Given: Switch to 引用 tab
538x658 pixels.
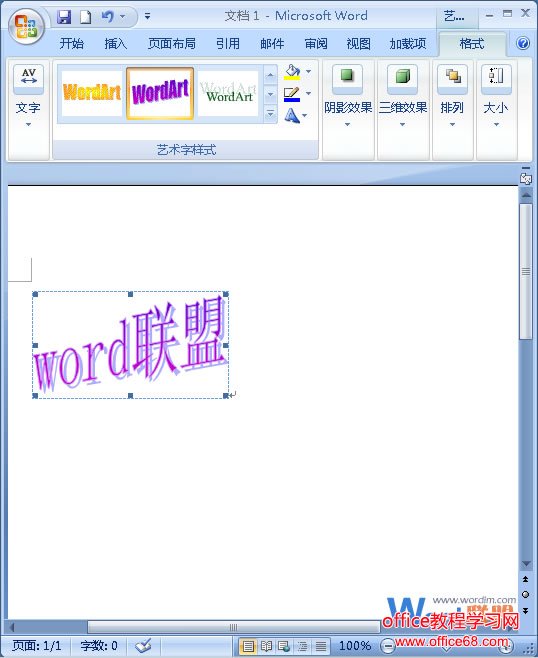Looking at the screenshot, I should click(228, 44).
